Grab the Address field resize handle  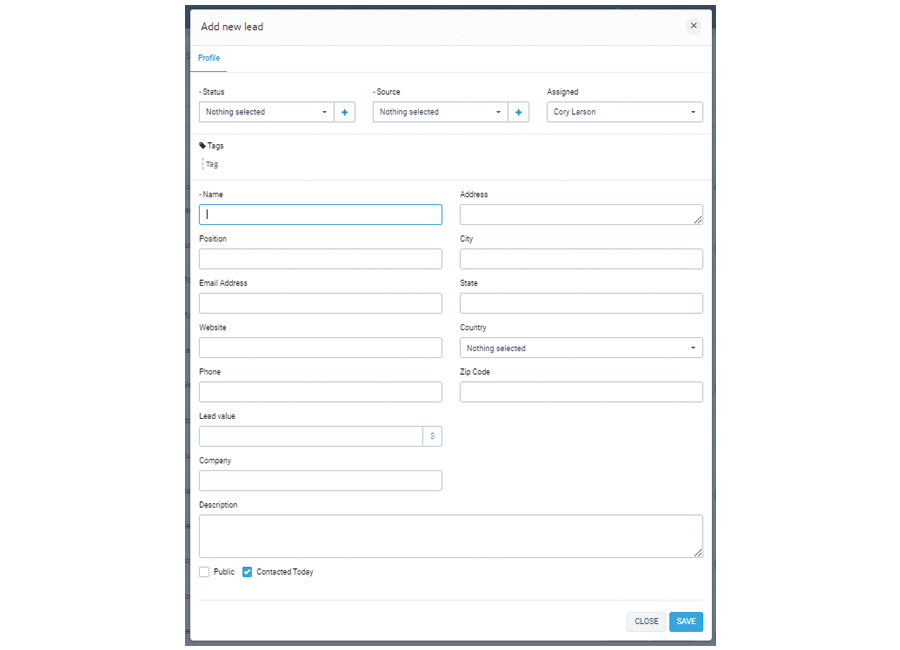[697, 219]
